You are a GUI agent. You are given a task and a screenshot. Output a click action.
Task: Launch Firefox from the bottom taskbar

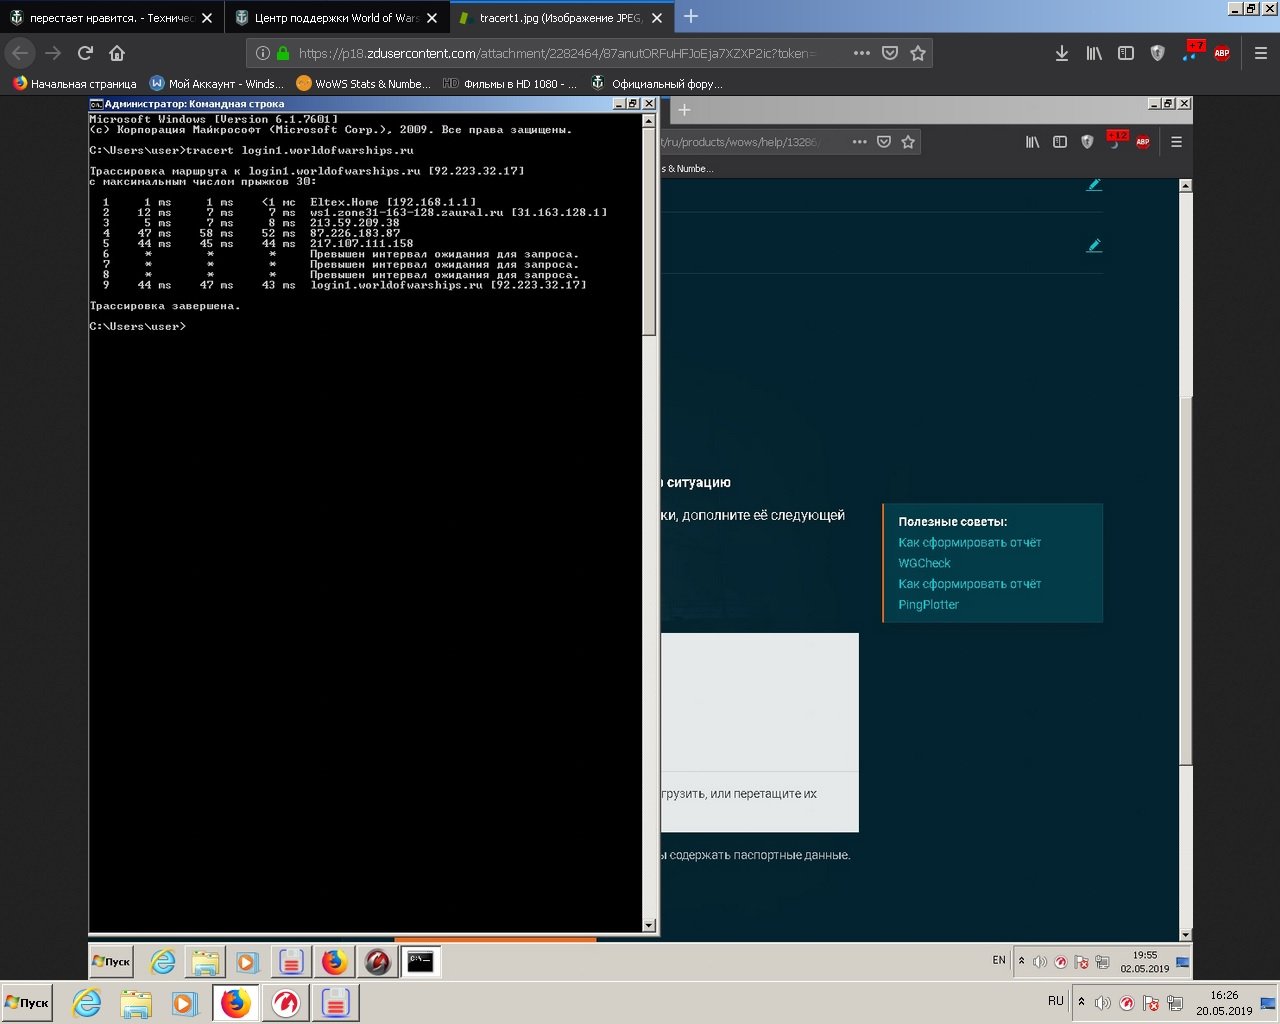(236, 1002)
